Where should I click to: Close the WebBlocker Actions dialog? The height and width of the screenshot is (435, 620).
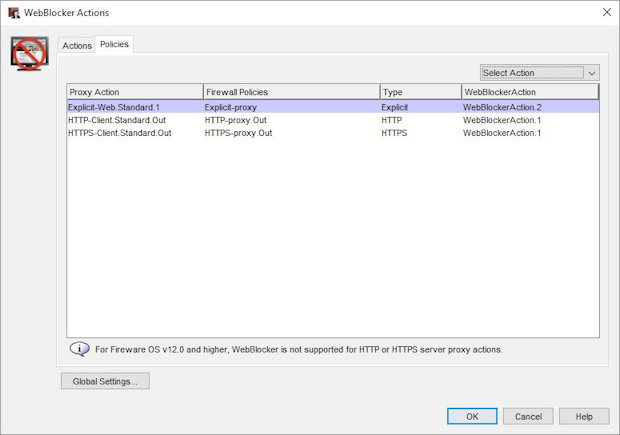pyautogui.click(x=606, y=12)
